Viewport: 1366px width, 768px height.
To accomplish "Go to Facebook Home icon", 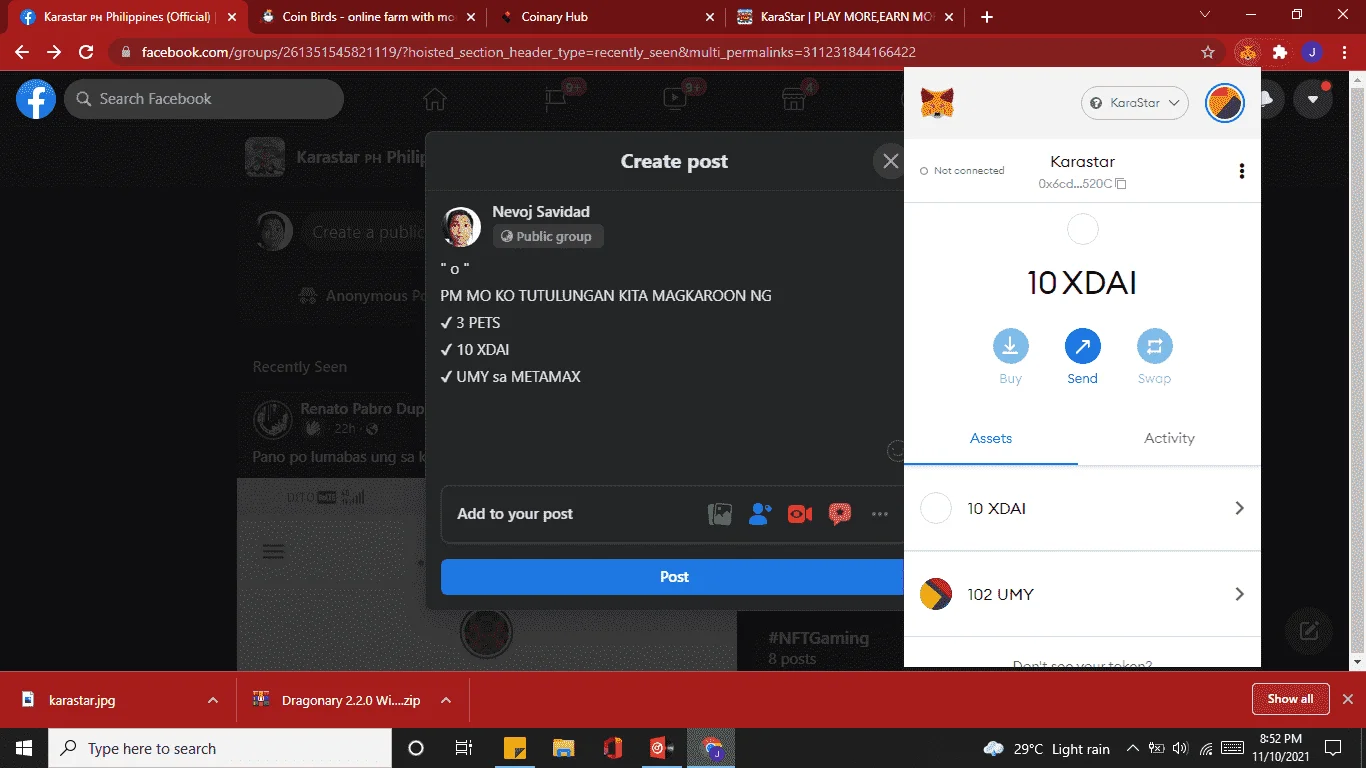I will point(434,99).
